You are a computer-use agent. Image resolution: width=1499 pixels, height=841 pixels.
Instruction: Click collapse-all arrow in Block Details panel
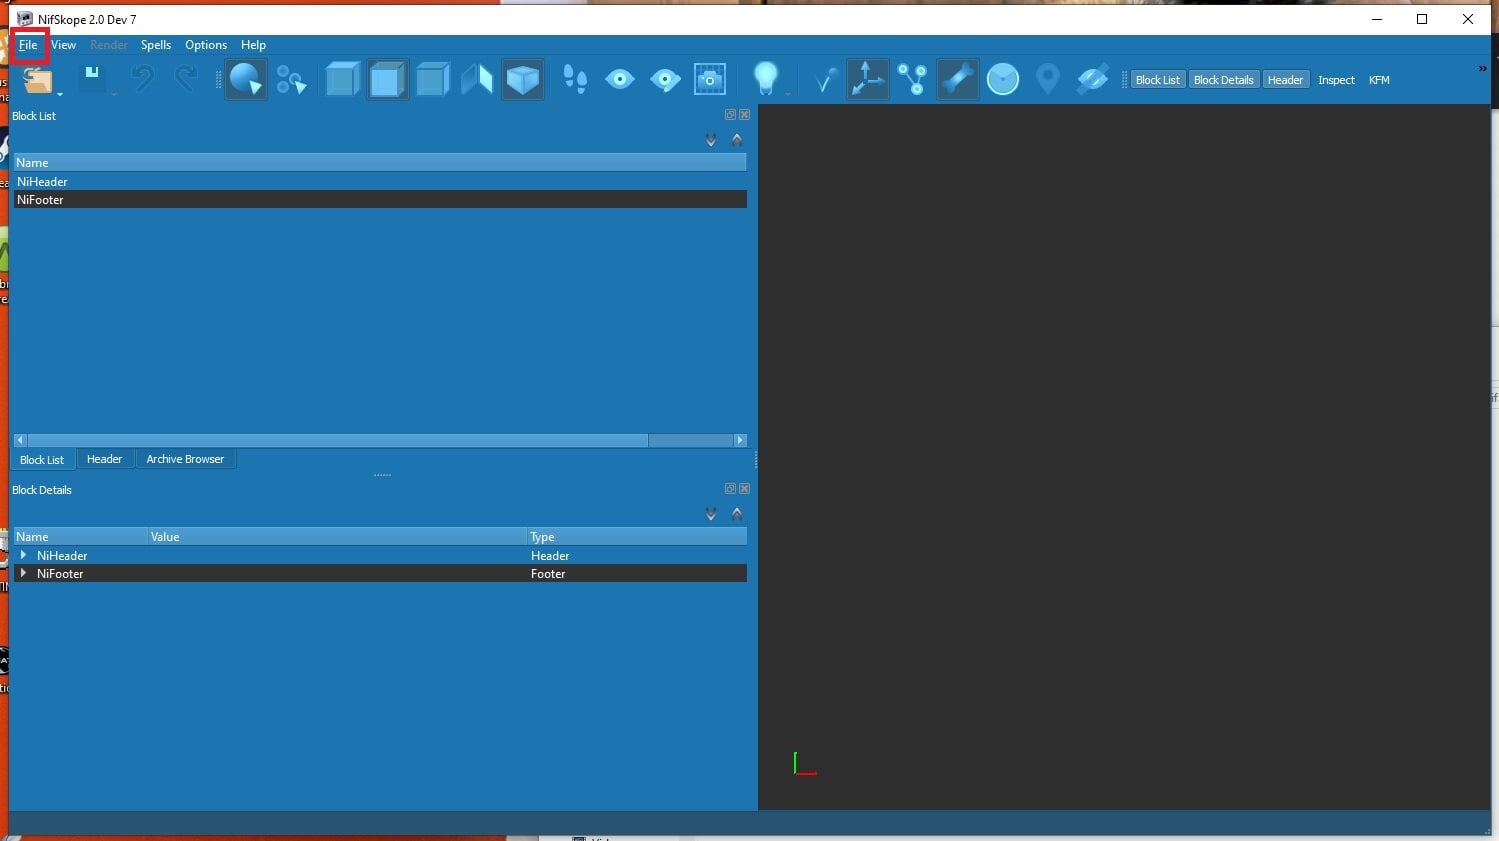(737, 514)
